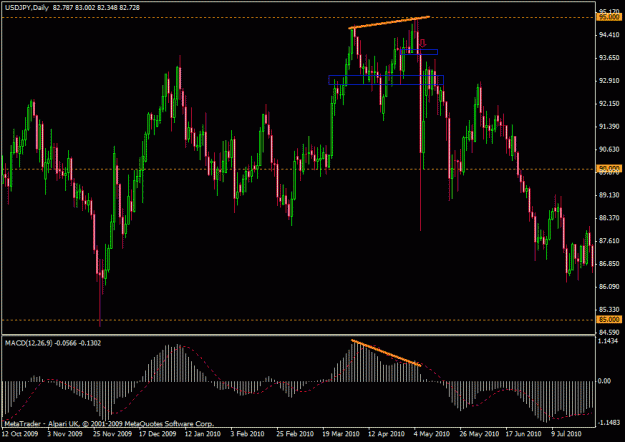Screen dimensions: 625x442
Task: Click the 25 Feb 2010 date label
Action: (x=295, y=434)
